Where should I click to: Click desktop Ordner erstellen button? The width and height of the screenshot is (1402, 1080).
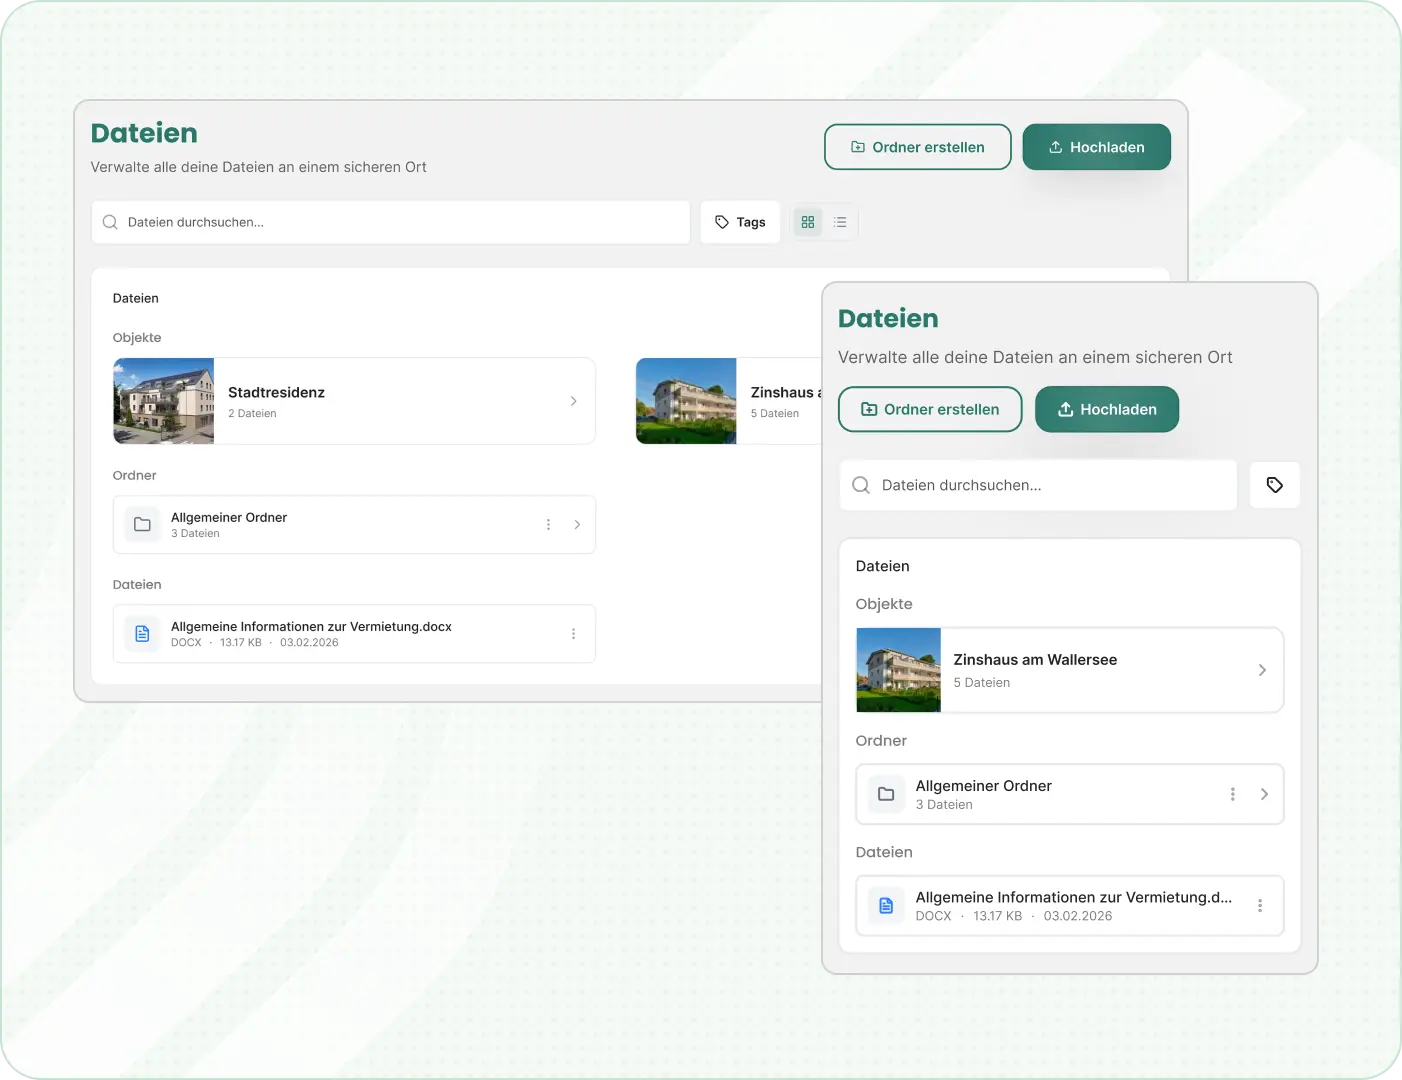(917, 147)
